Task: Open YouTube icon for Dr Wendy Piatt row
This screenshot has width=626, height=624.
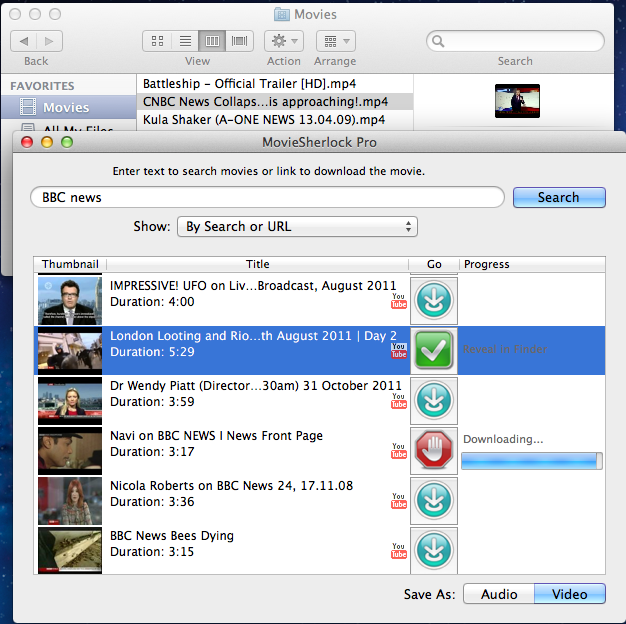Action: coord(398,401)
